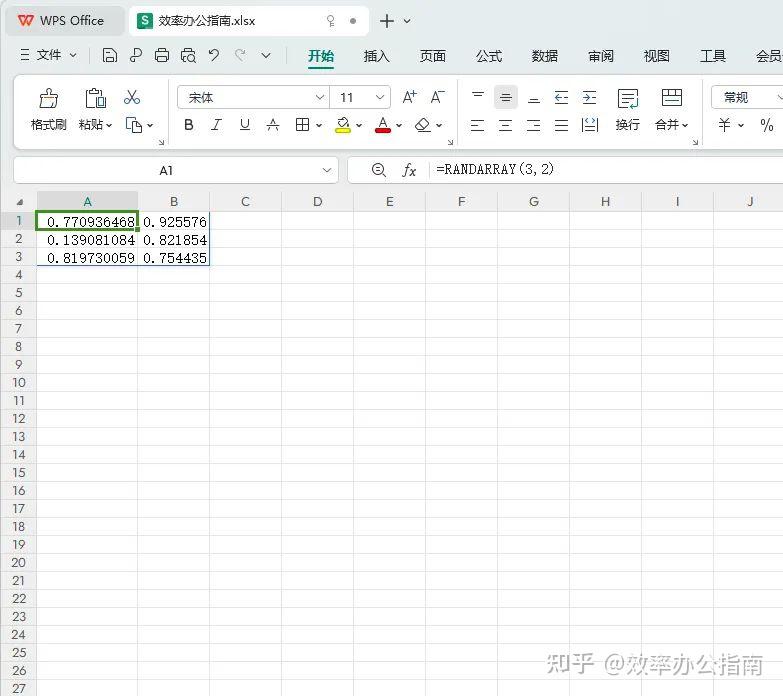Click the currency format icon
Image resolution: width=783 pixels, height=696 pixels.
[x=725, y=125]
